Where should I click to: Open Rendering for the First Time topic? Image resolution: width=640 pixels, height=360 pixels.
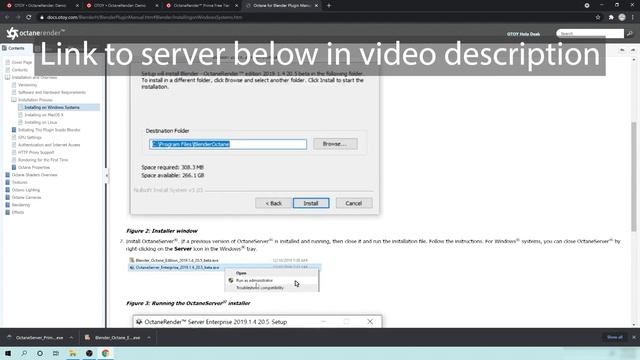(x=43, y=160)
